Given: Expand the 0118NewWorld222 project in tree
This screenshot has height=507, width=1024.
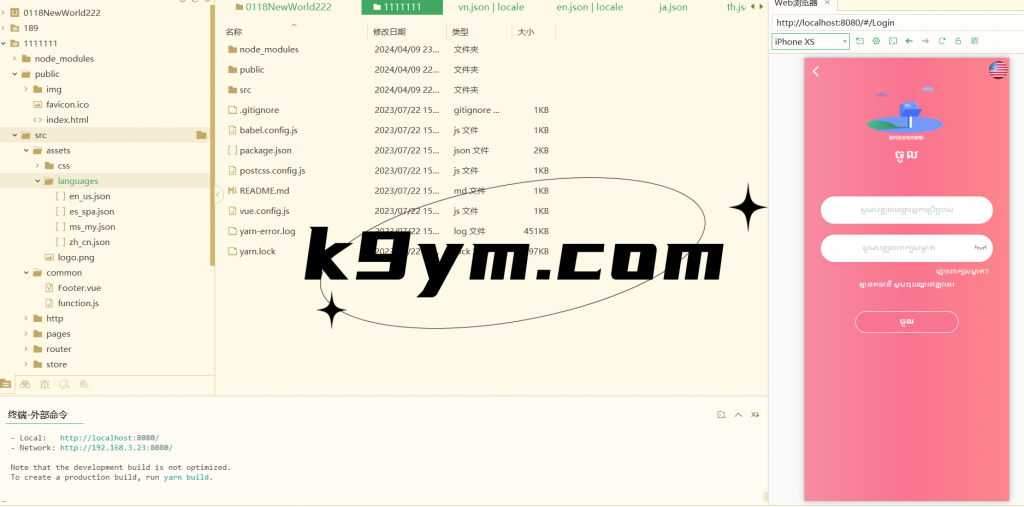Looking at the screenshot, I should [3, 12].
